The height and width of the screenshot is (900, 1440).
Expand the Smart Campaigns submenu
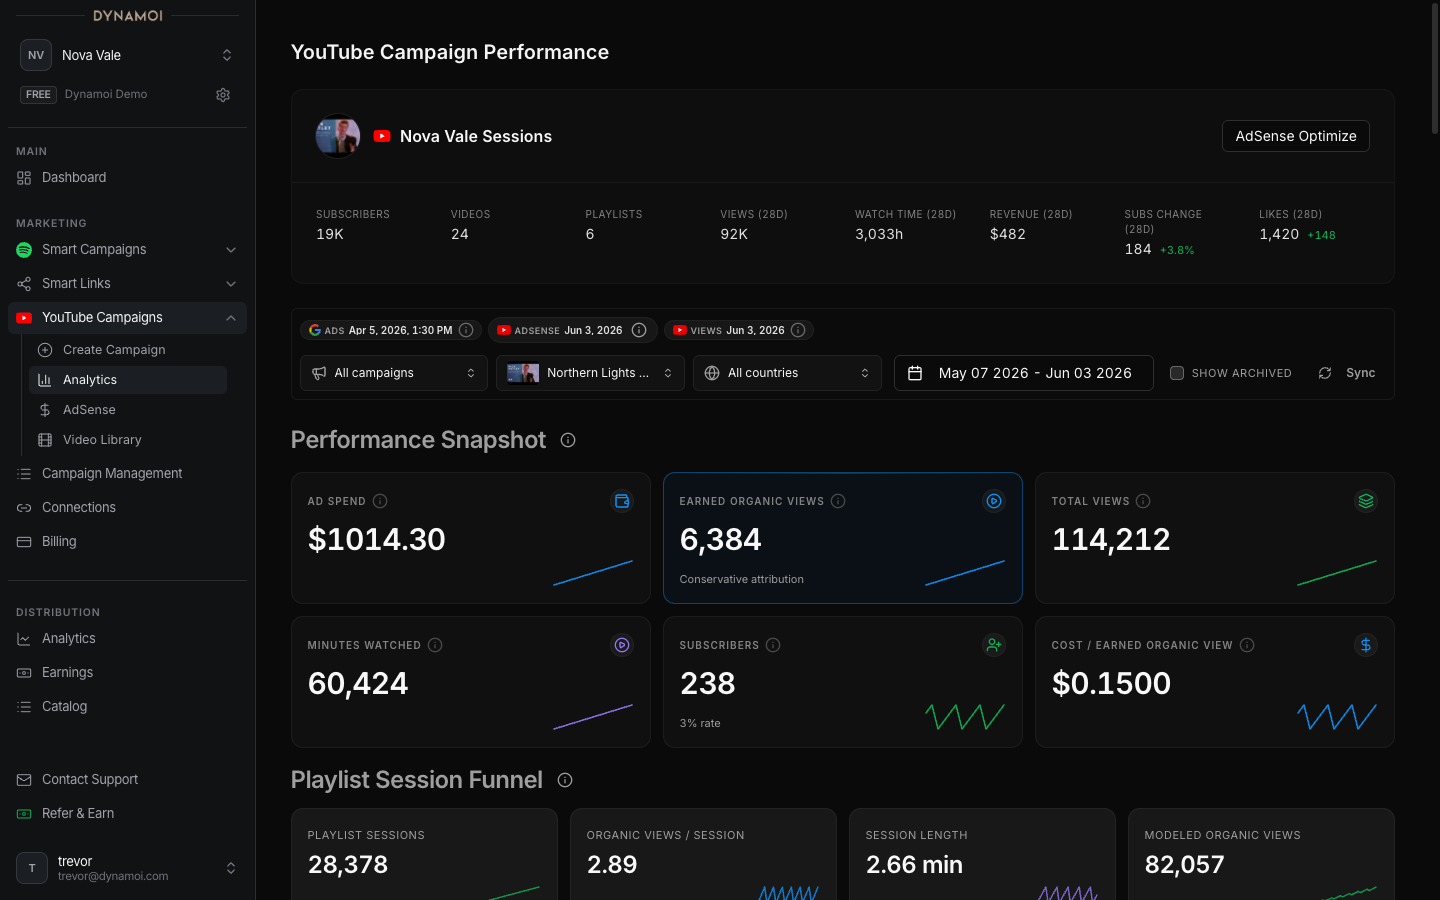coord(231,250)
